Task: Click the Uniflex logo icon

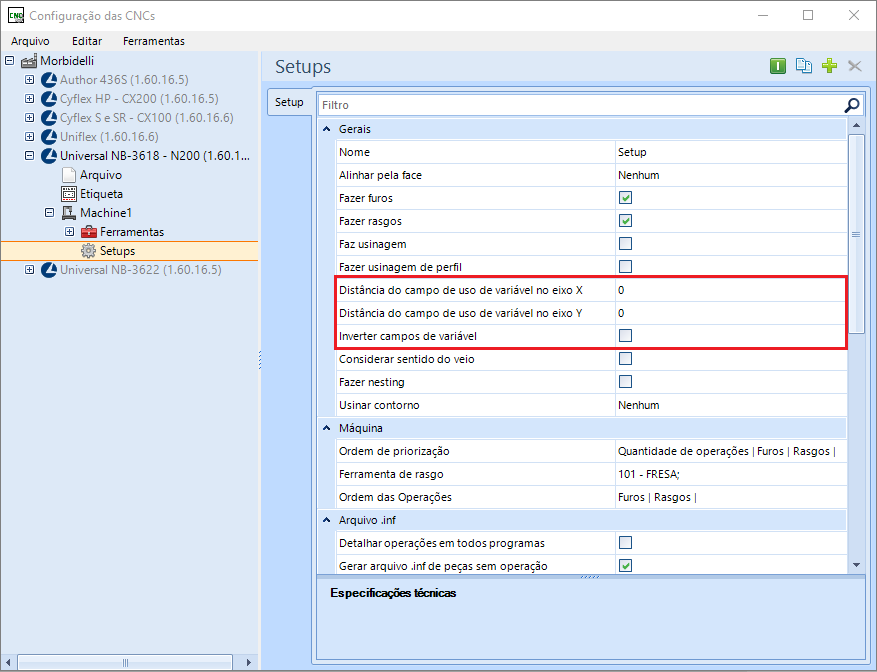Action: pyautogui.click(x=49, y=137)
